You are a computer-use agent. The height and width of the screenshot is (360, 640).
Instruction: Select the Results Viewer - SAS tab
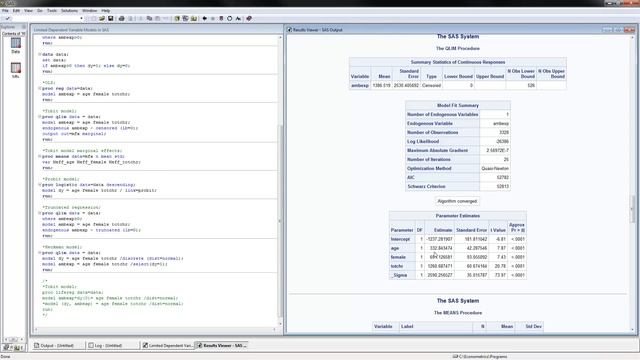click(x=222, y=346)
